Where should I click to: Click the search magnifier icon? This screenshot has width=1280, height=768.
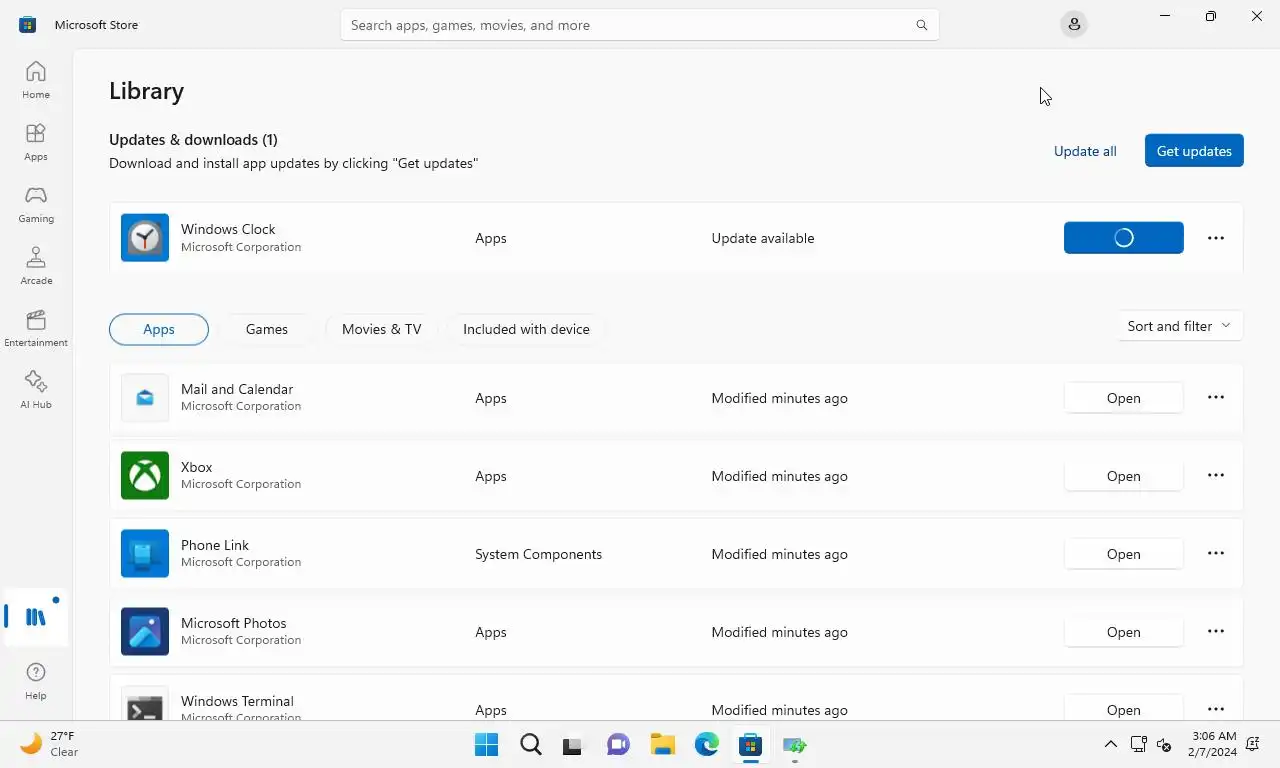[x=921, y=25]
